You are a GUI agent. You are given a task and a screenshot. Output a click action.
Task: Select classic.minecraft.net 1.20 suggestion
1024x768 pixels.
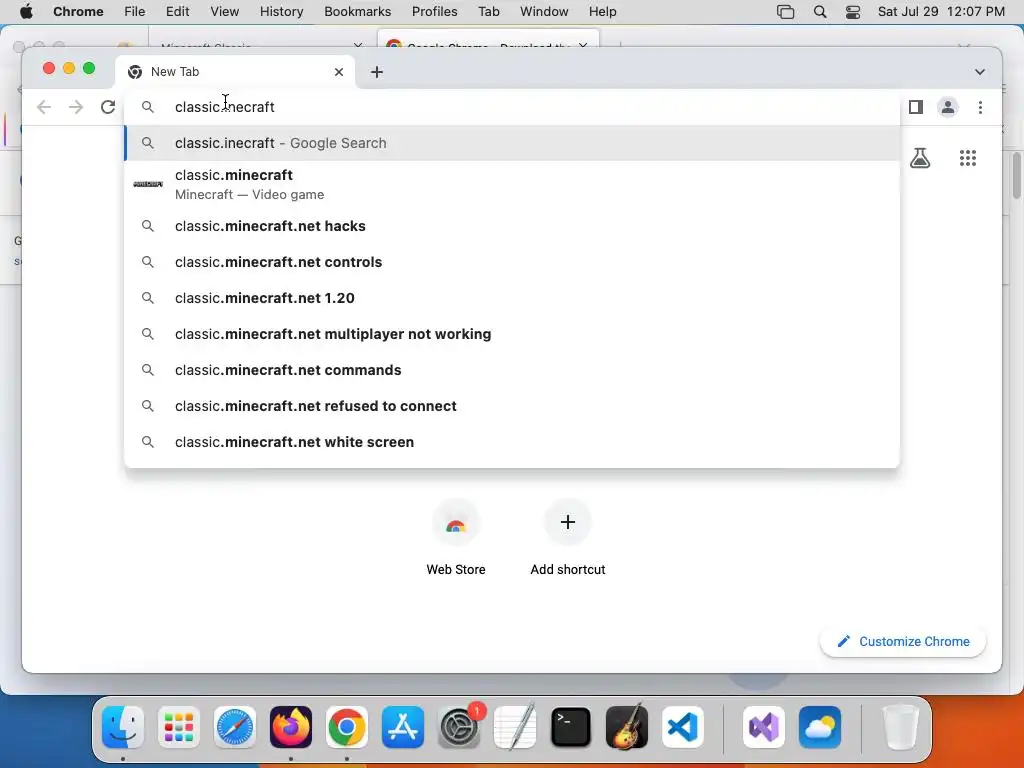coord(512,298)
